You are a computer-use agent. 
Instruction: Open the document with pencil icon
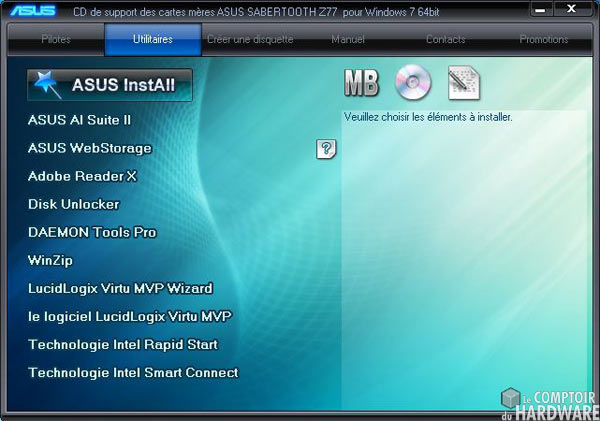(x=464, y=84)
